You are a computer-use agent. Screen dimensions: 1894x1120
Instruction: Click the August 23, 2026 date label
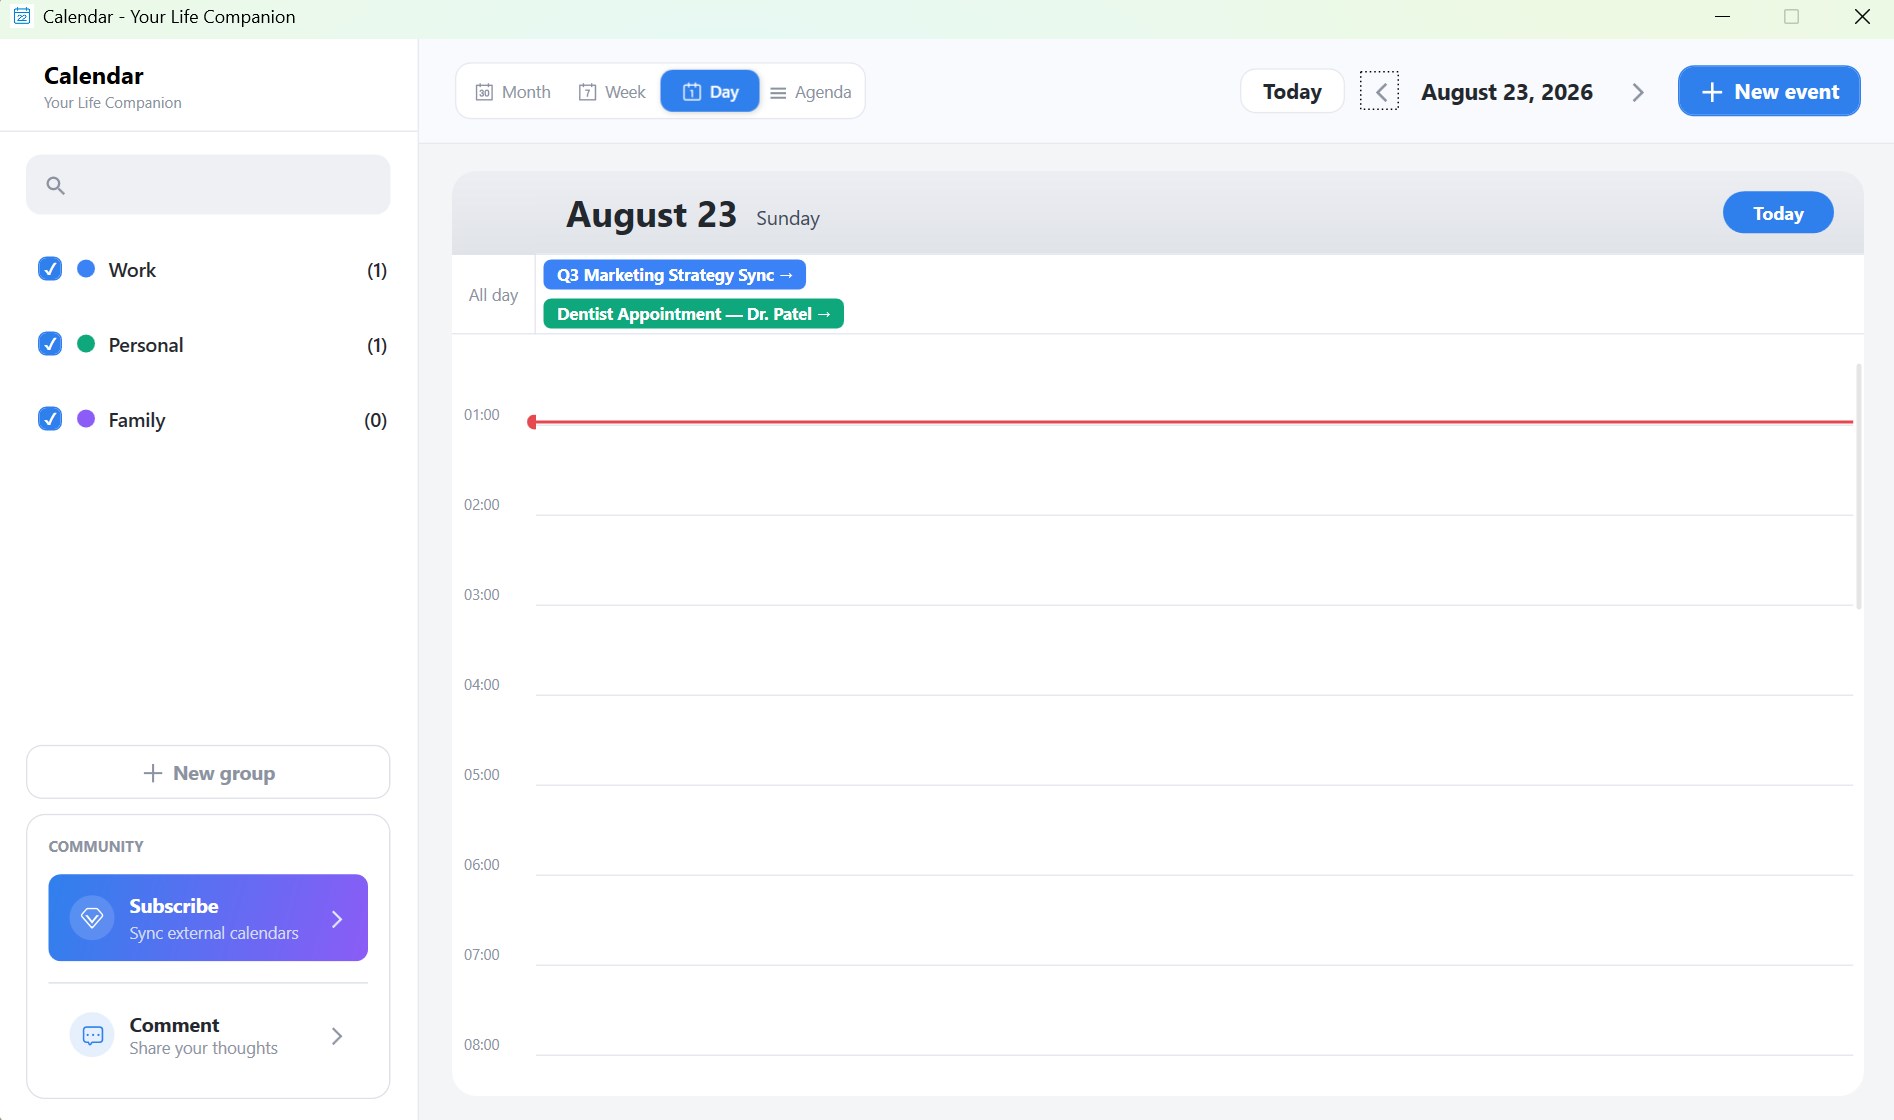tap(1507, 92)
